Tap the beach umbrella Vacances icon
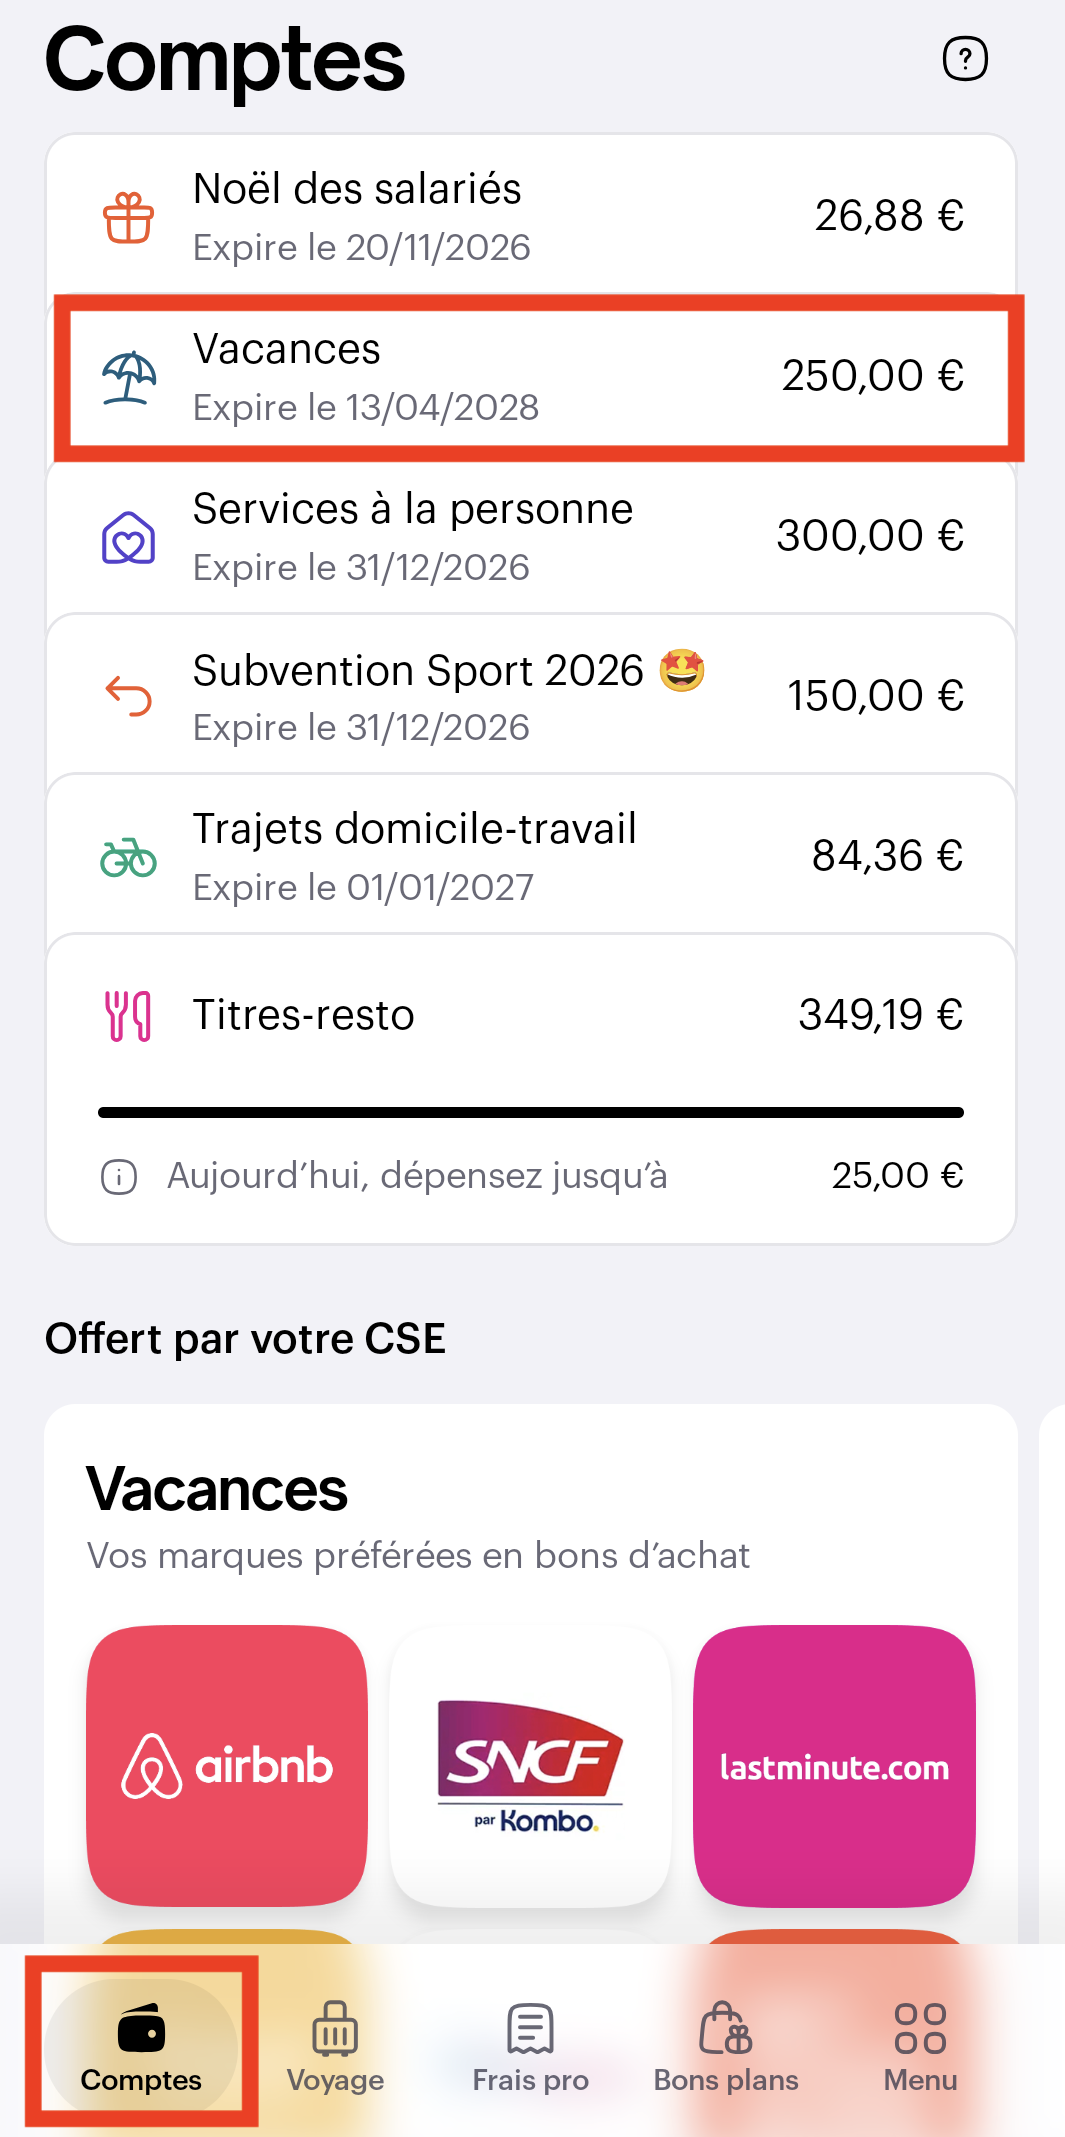 [129, 378]
